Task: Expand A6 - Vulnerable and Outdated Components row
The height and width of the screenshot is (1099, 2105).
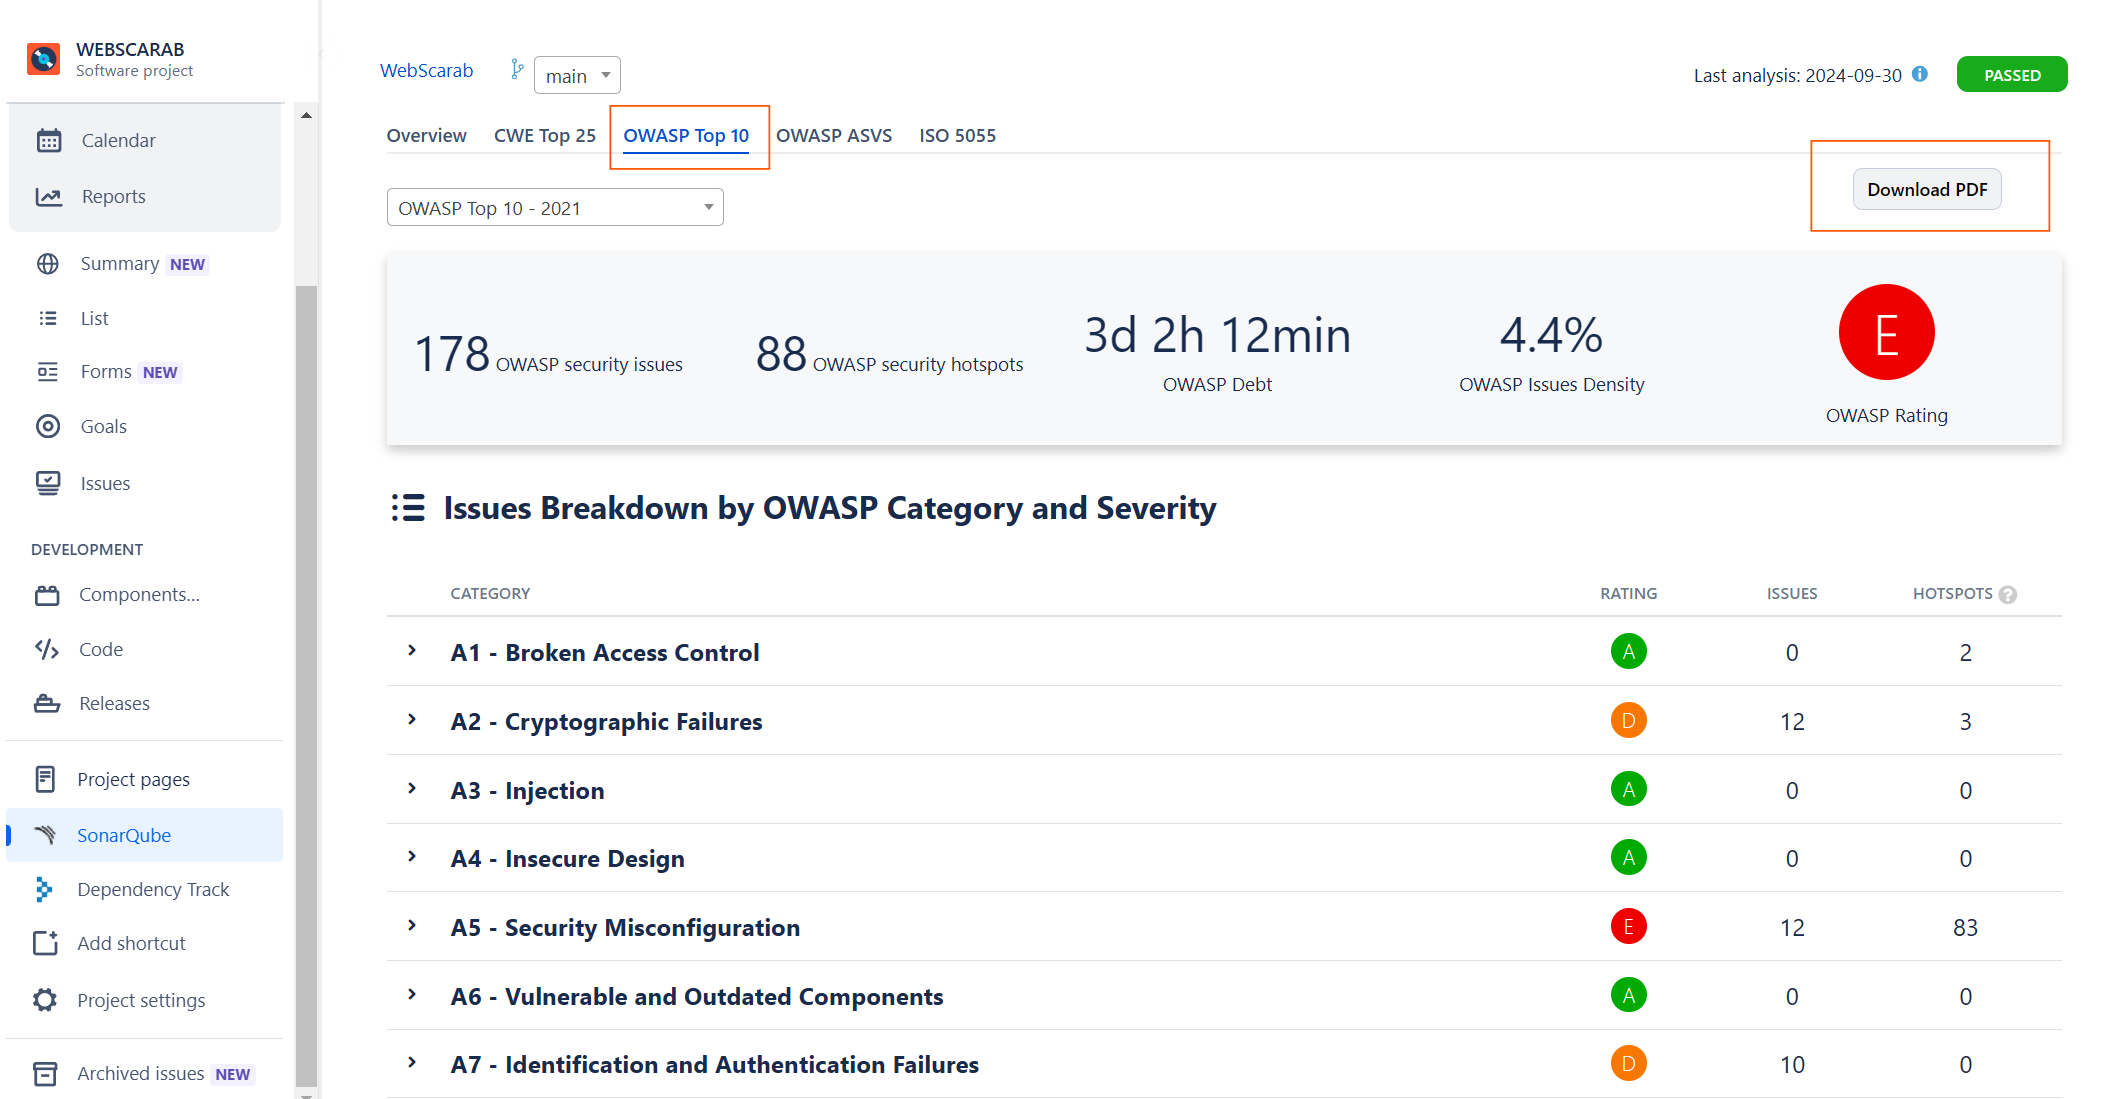Action: [412, 995]
